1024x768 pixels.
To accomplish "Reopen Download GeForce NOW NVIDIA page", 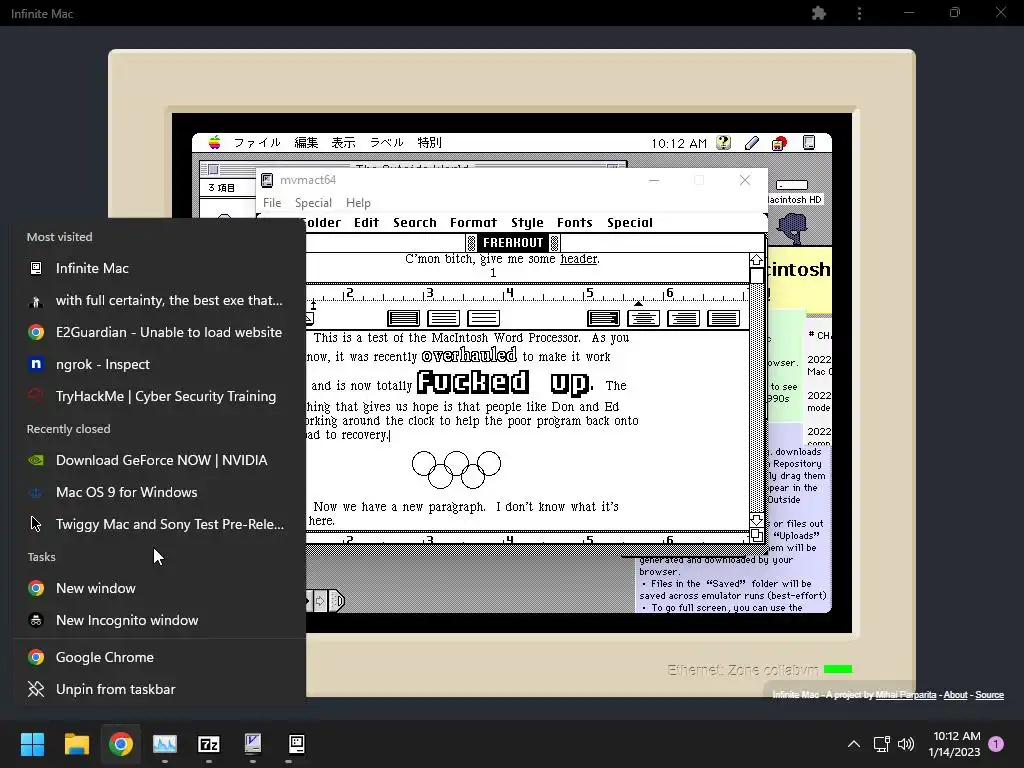I will pyautogui.click(x=159, y=460).
